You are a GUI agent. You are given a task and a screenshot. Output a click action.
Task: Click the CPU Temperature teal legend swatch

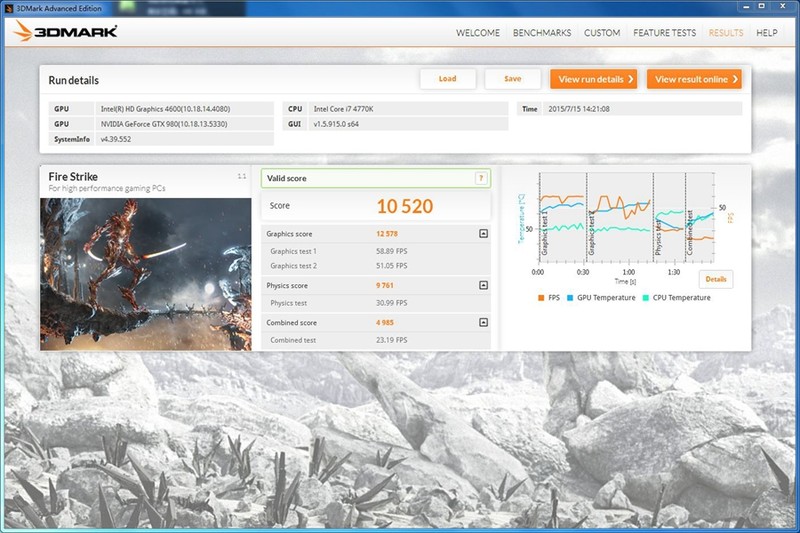click(x=645, y=298)
